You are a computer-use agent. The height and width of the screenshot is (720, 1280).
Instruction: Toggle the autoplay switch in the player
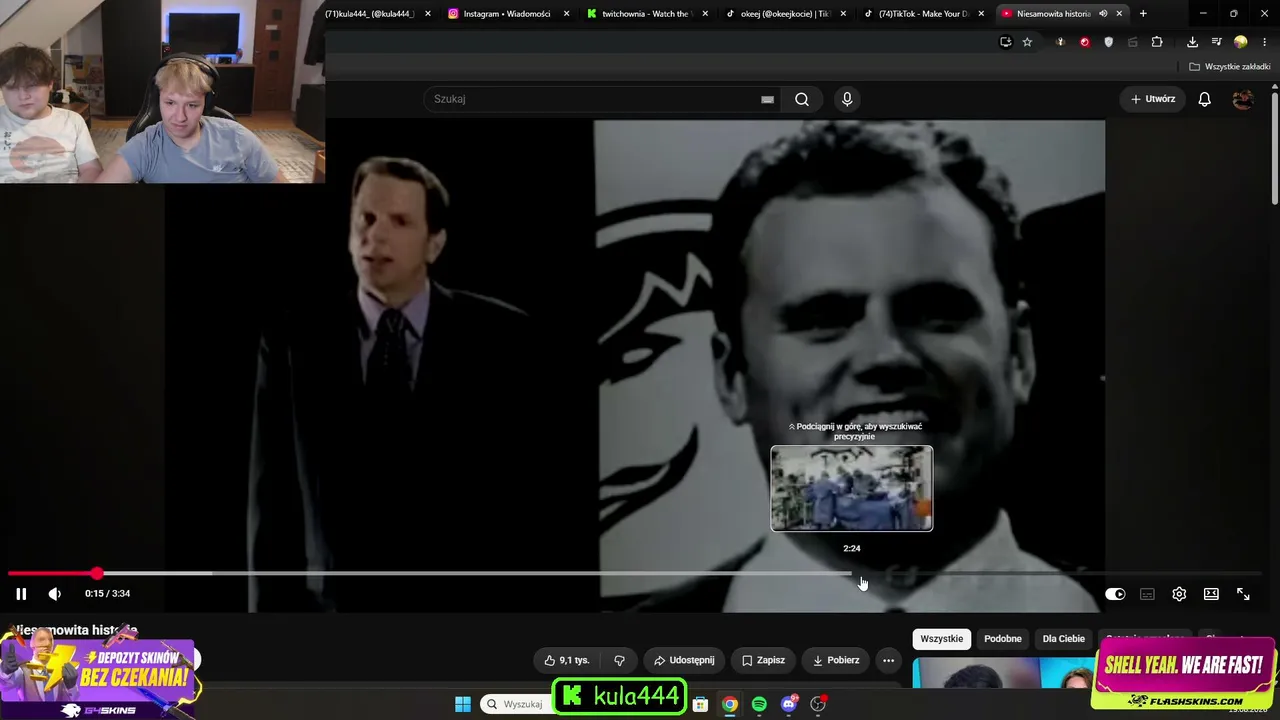pyautogui.click(x=1115, y=594)
